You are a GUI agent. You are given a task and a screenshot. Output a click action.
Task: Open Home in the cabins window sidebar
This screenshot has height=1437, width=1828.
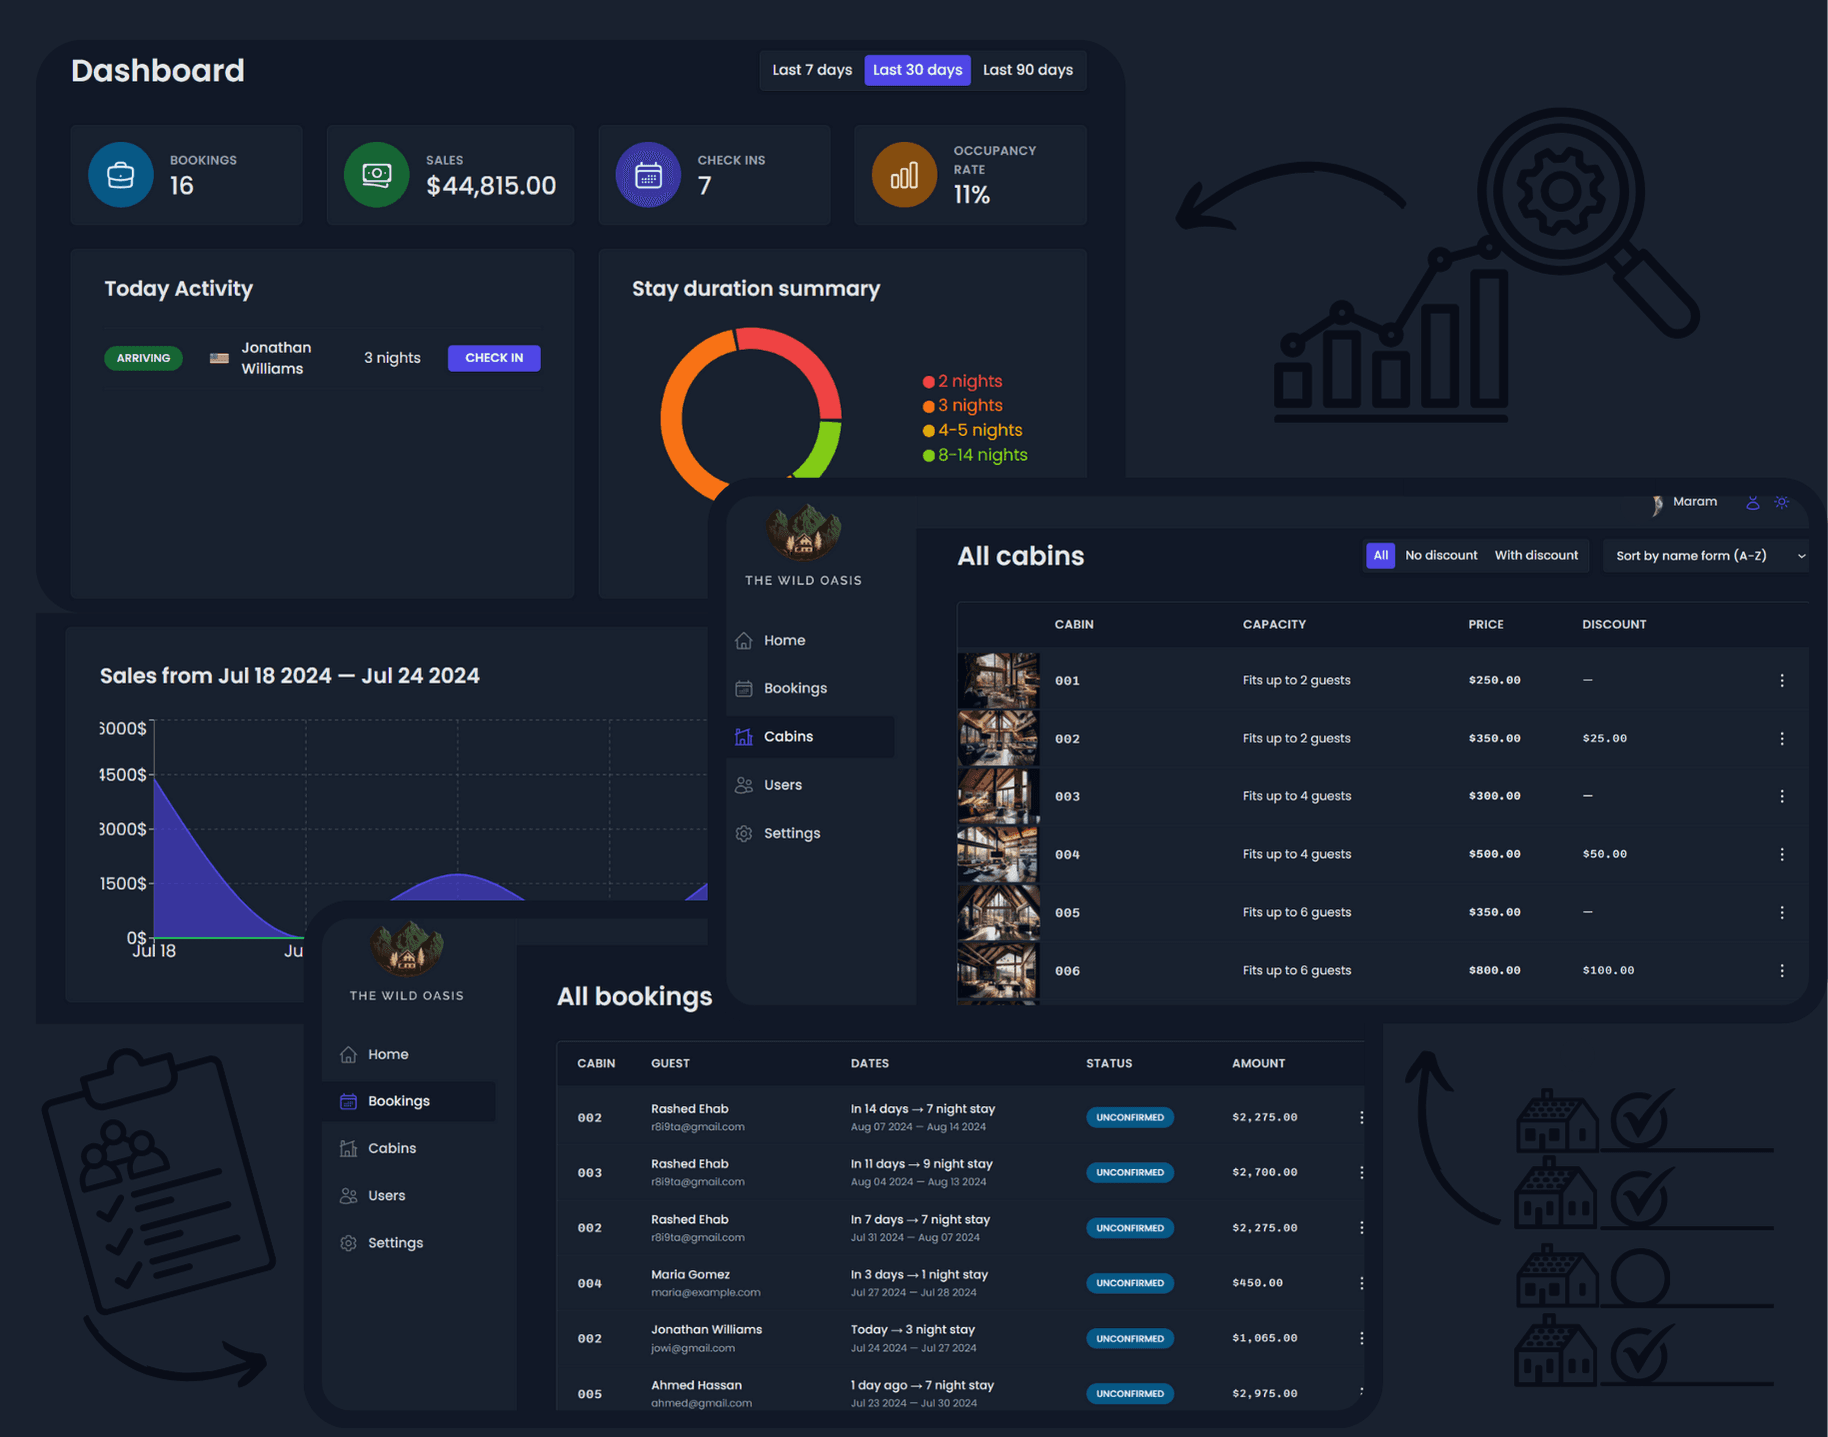pos(811,640)
